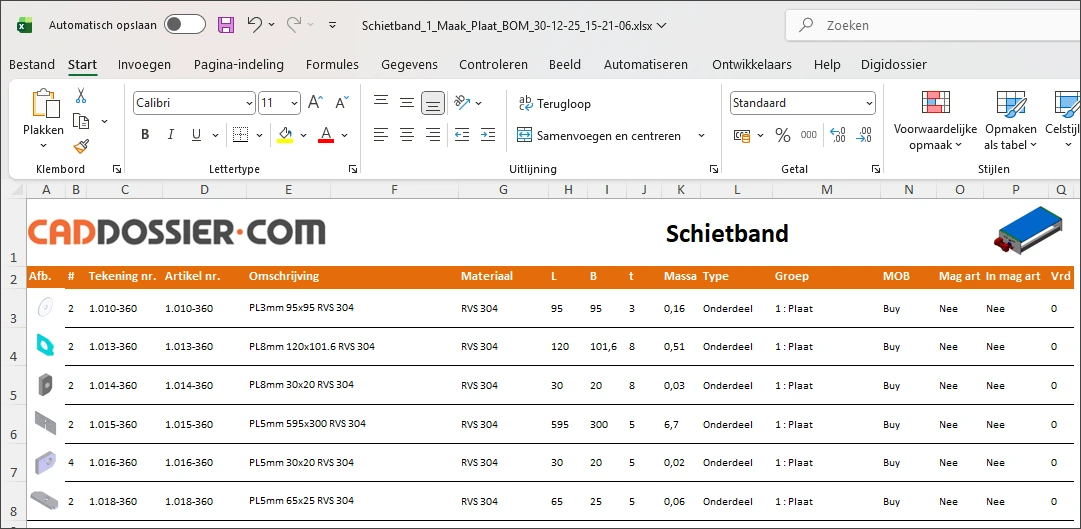Click the Undo arrow icon
Image resolution: width=1081 pixels, height=529 pixels.
255,25
